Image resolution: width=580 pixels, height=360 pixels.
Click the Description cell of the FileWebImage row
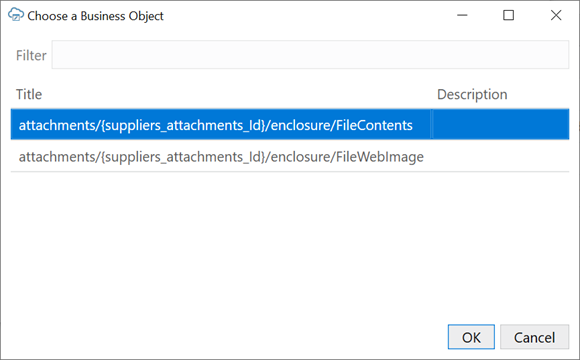(x=500, y=157)
